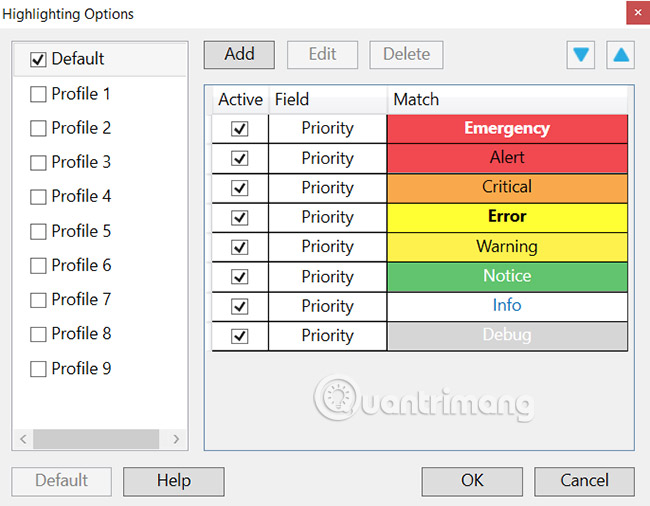Close the Highlighting Options dialog
650x506 pixels.
tap(633, 14)
